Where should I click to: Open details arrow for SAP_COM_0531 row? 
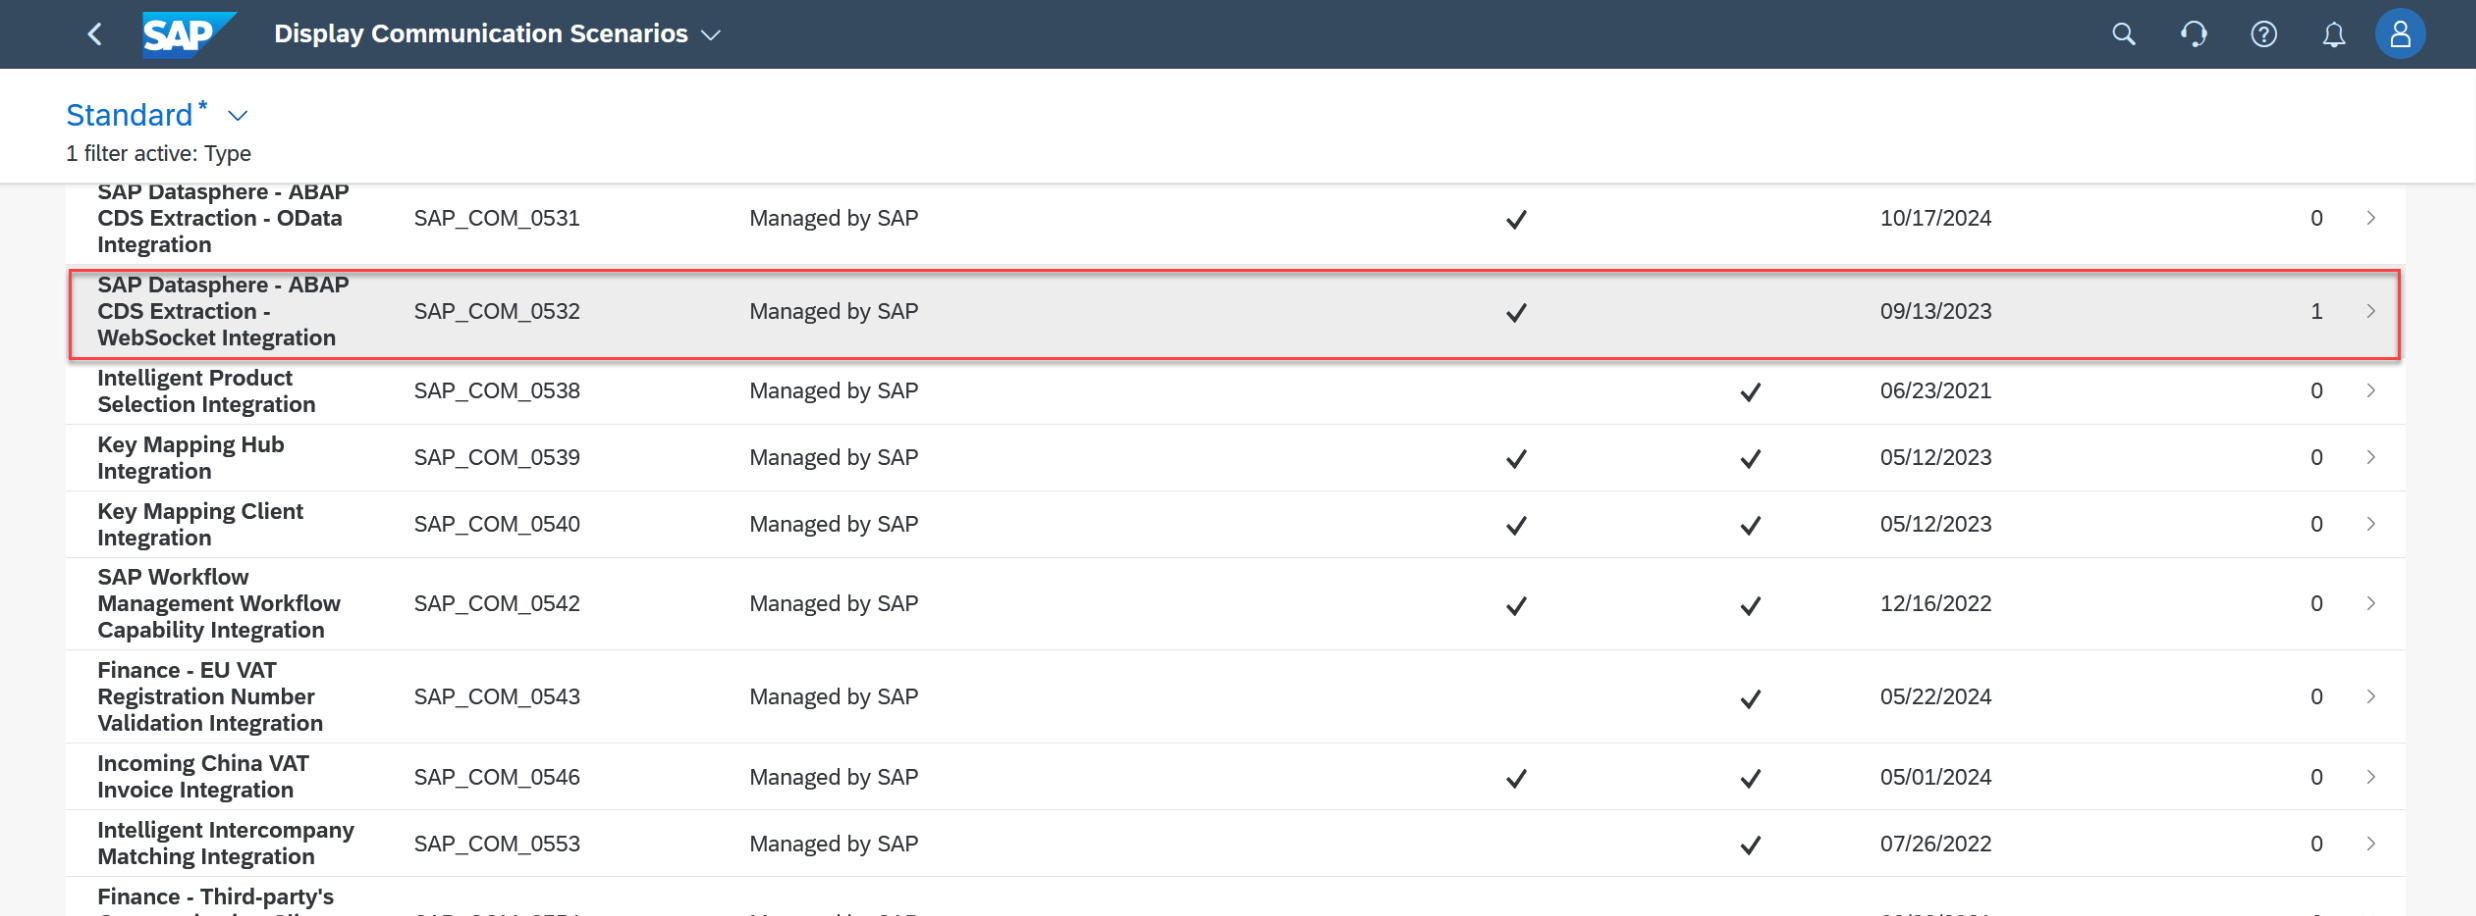click(2370, 218)
